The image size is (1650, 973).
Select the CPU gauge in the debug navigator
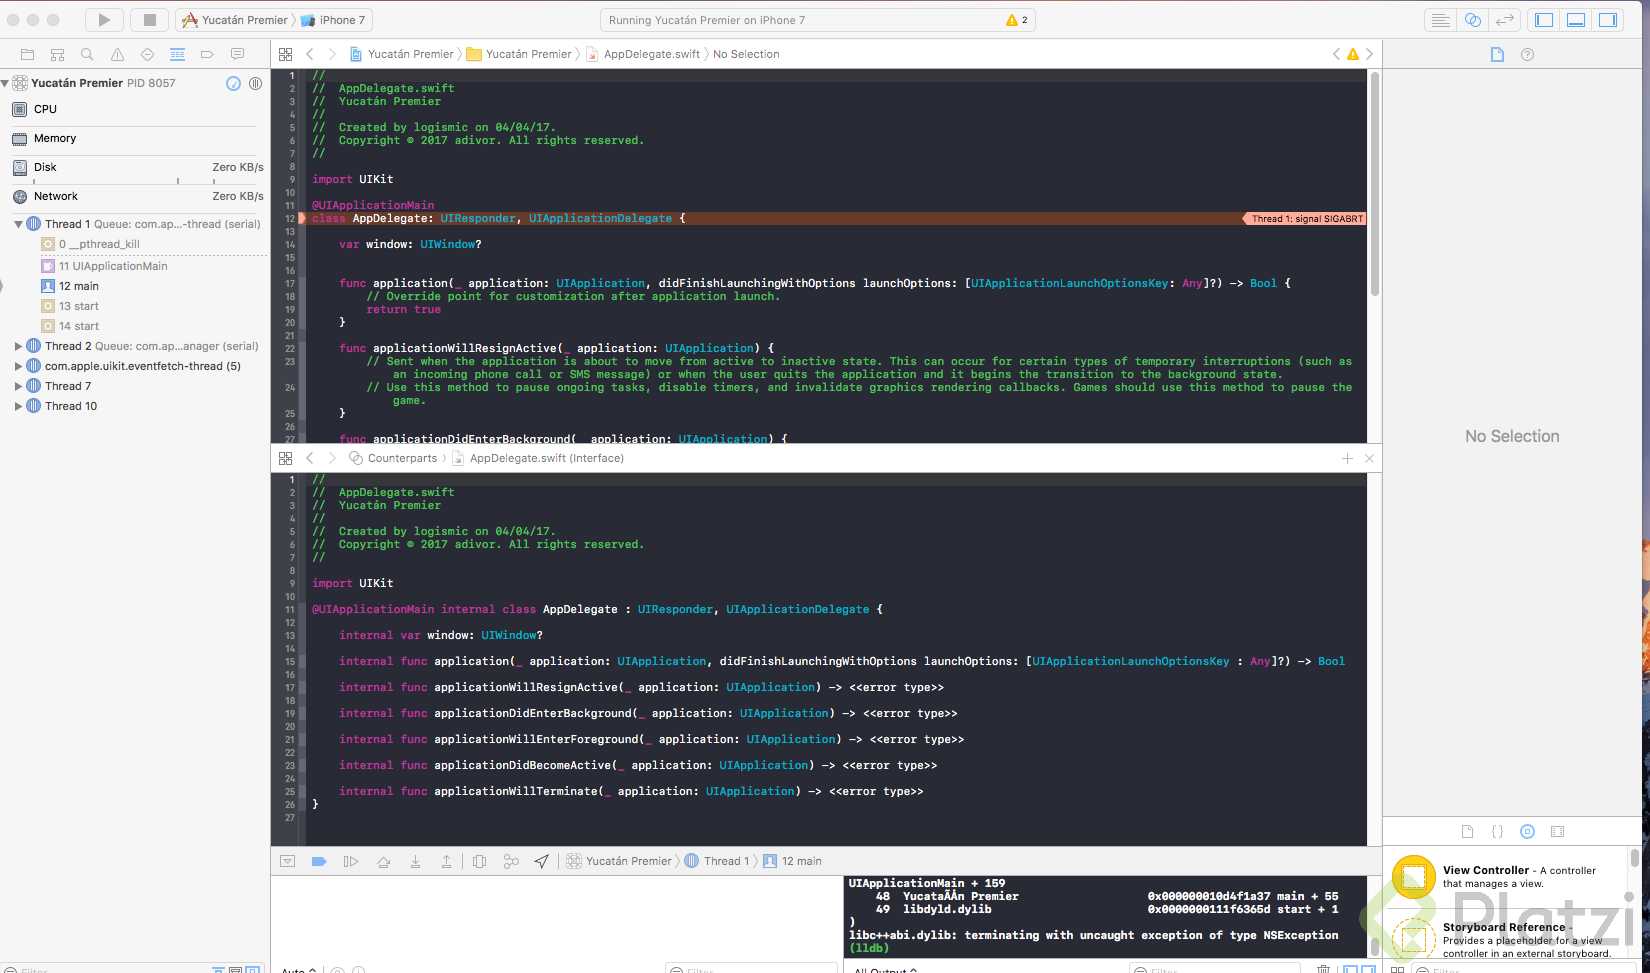pos(45,109)
